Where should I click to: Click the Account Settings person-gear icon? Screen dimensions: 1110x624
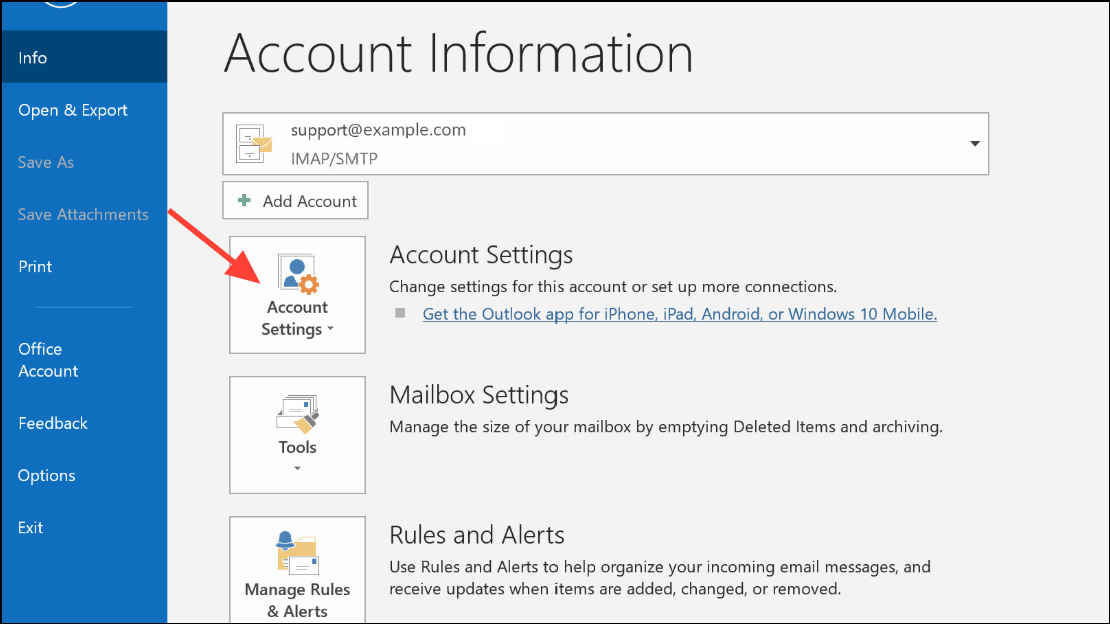coord(299,273)
